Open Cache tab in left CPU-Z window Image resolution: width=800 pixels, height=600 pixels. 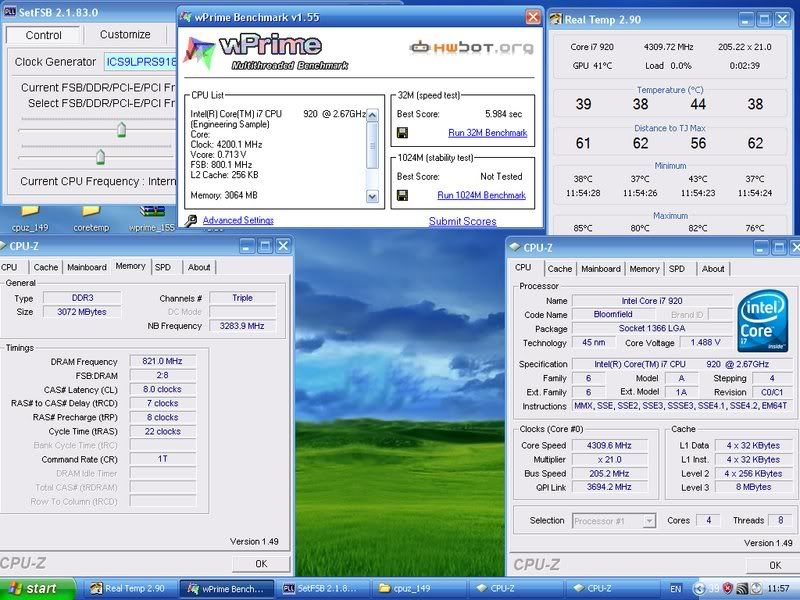(45, 267)
